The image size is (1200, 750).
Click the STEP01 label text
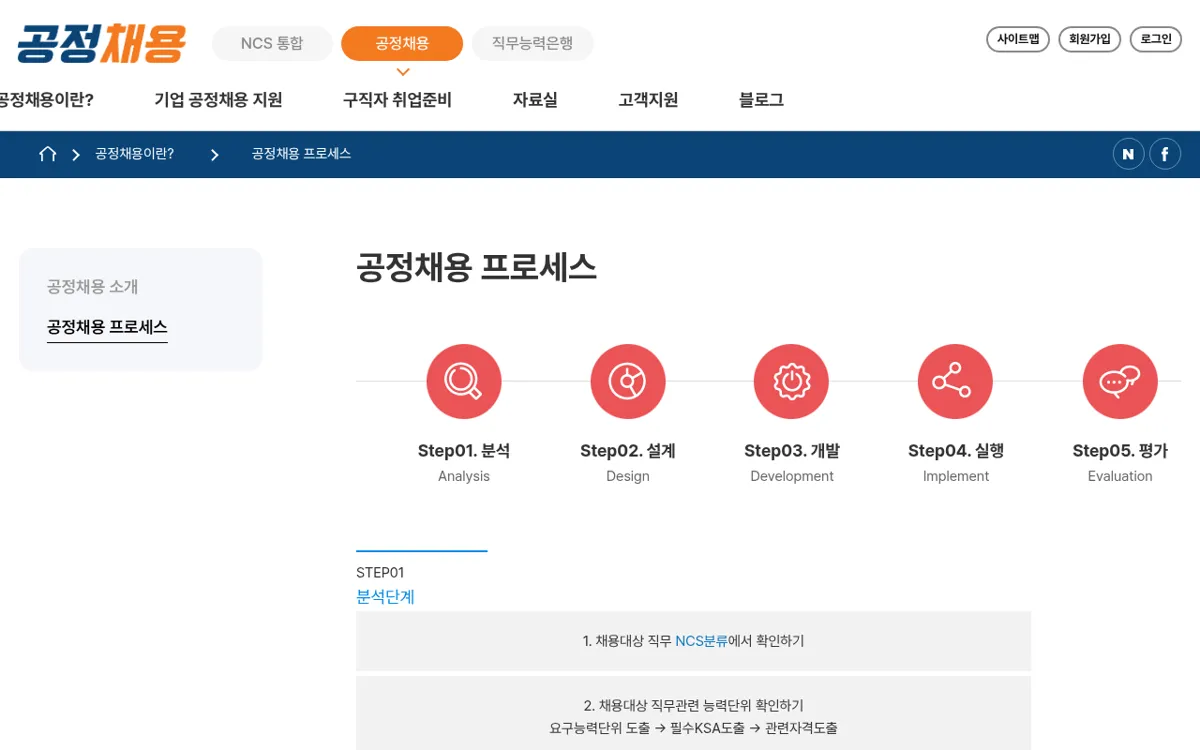point(380,573)
